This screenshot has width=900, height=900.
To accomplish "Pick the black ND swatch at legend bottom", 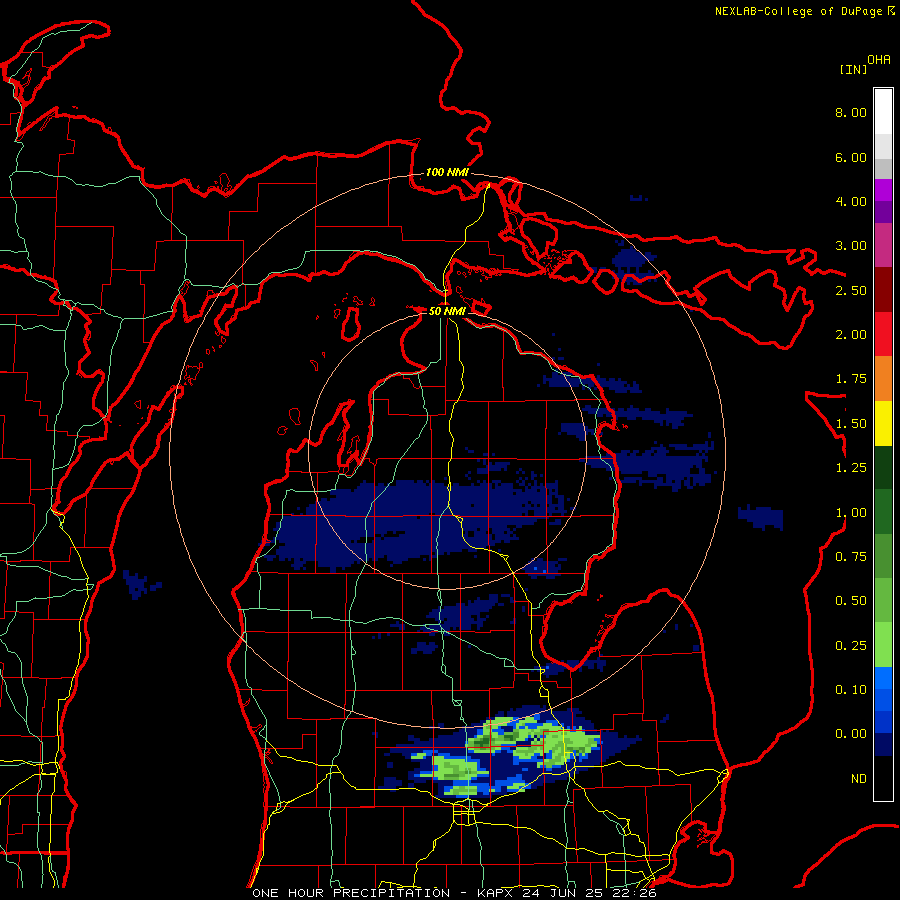I will [883, 778].
